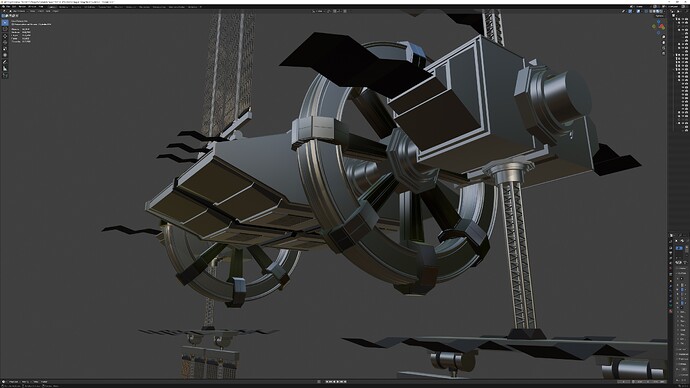Image resolution: width=690 pixels, height=388 pixels.
Task: Select the Add Cube tool
Action: pos(5,75)
